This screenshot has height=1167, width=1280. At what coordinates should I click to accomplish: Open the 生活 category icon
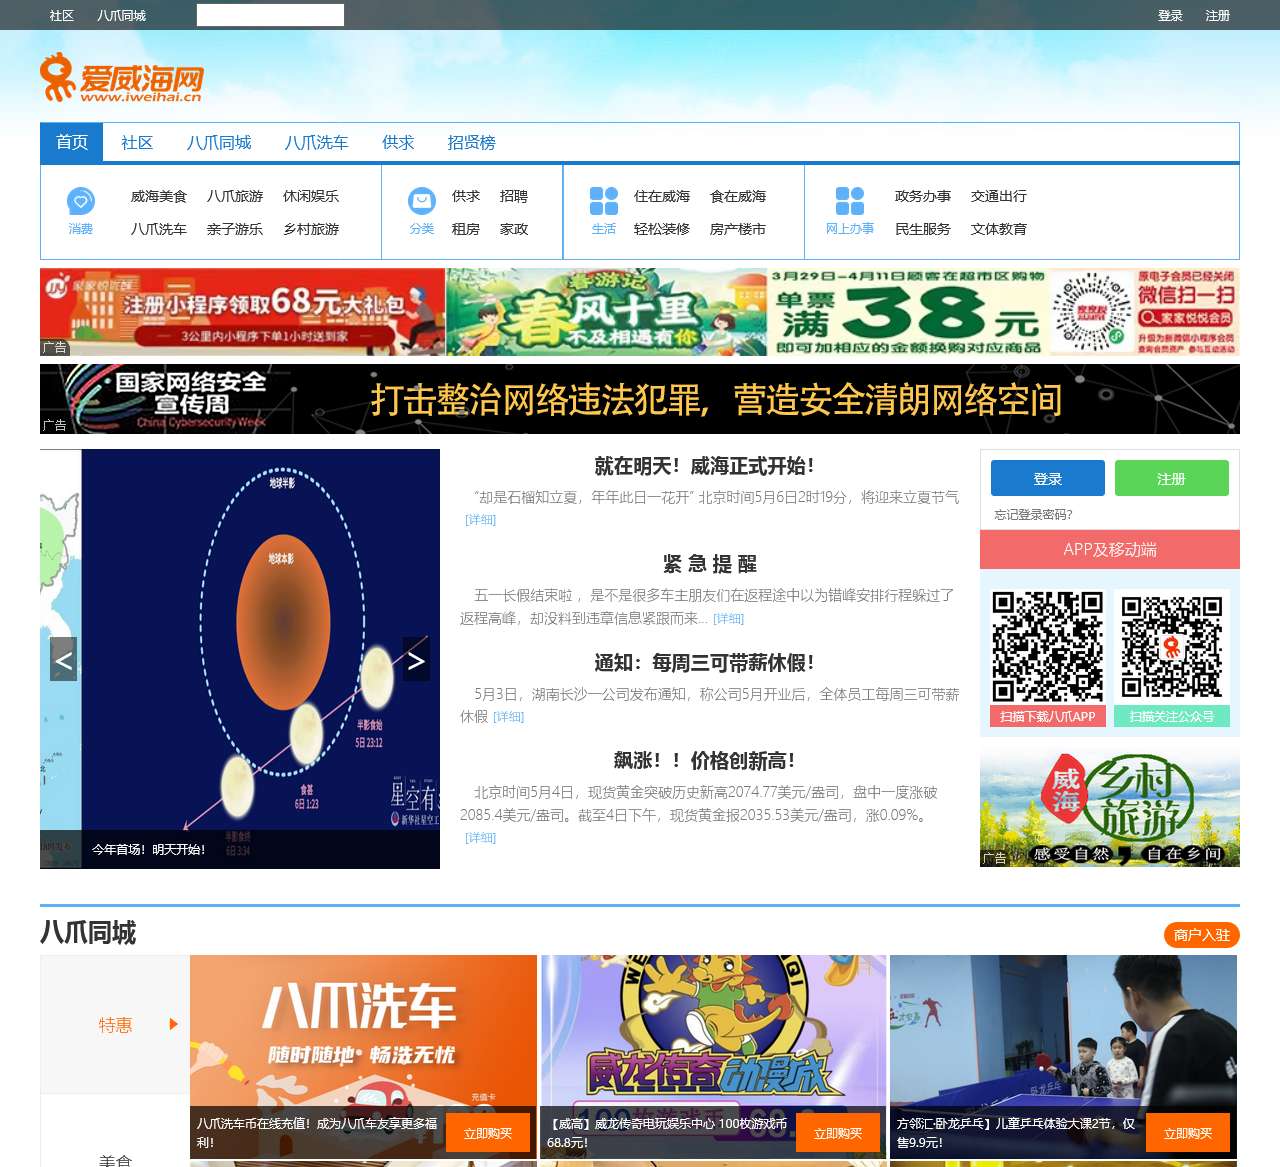604,201
